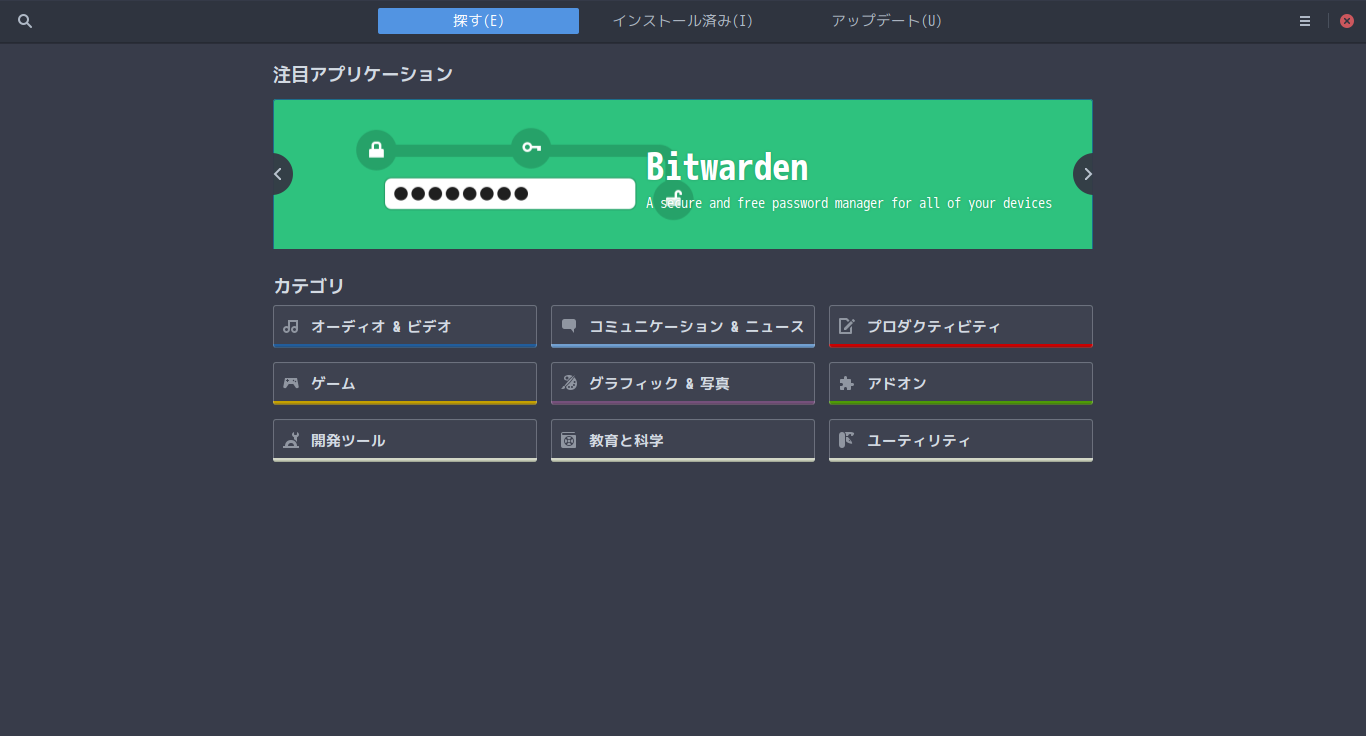Screen dimensions: 1366x736
Task: Show next featured app with right chevron
Action: coord(1087,174)
